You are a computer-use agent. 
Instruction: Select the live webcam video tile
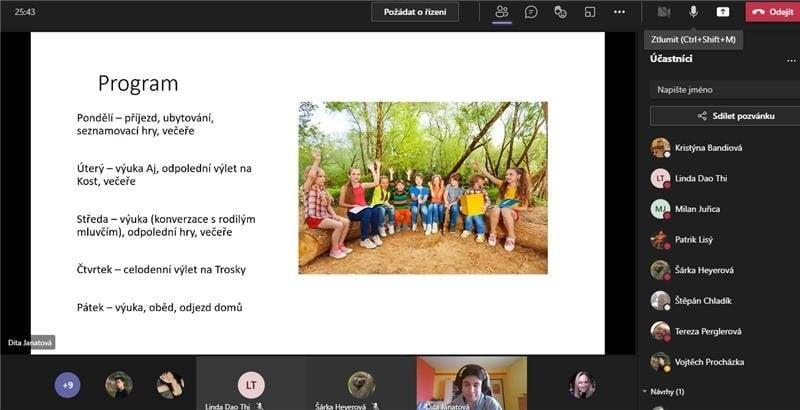(471, 383)
